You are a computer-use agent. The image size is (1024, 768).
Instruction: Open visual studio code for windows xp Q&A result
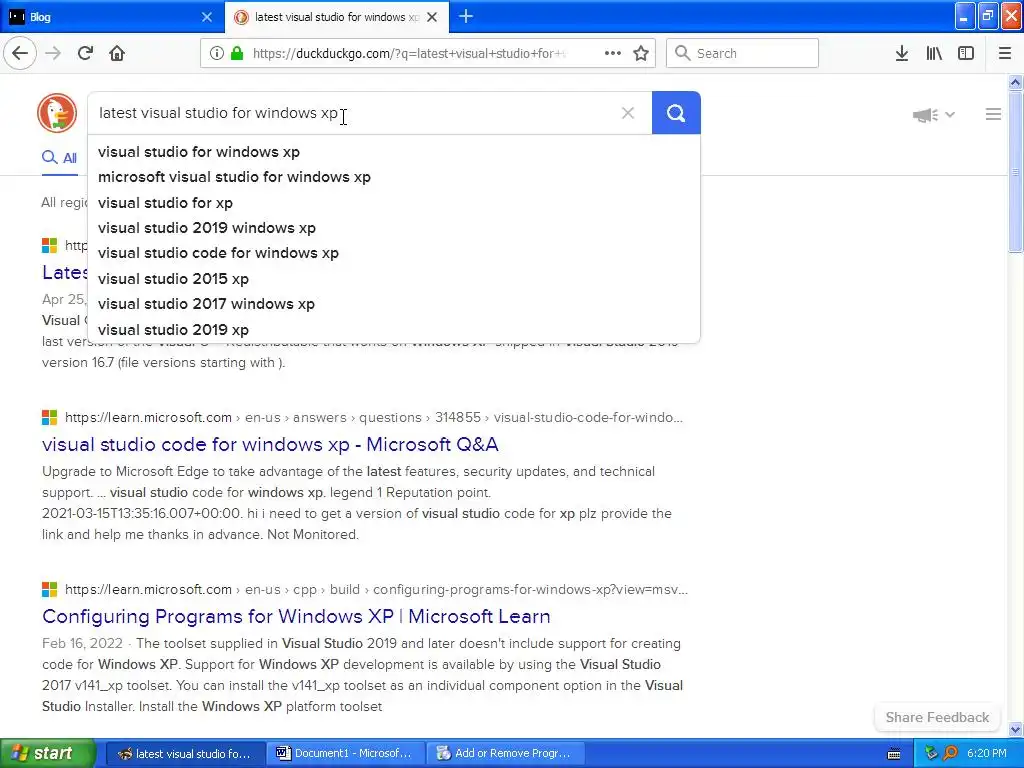pos(270,445)
